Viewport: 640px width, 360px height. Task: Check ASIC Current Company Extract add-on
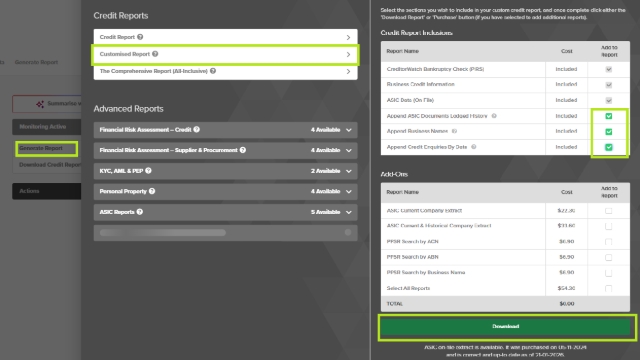tap(609, 211)
